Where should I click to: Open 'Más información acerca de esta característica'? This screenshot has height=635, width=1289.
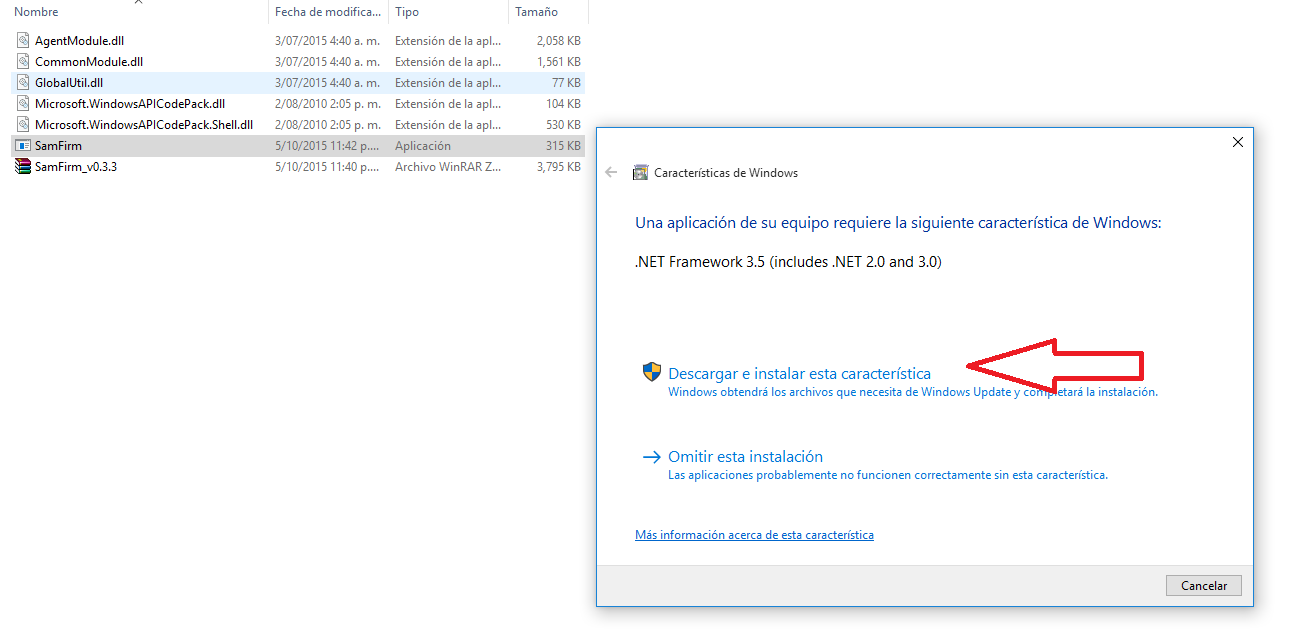coord(753,534)
